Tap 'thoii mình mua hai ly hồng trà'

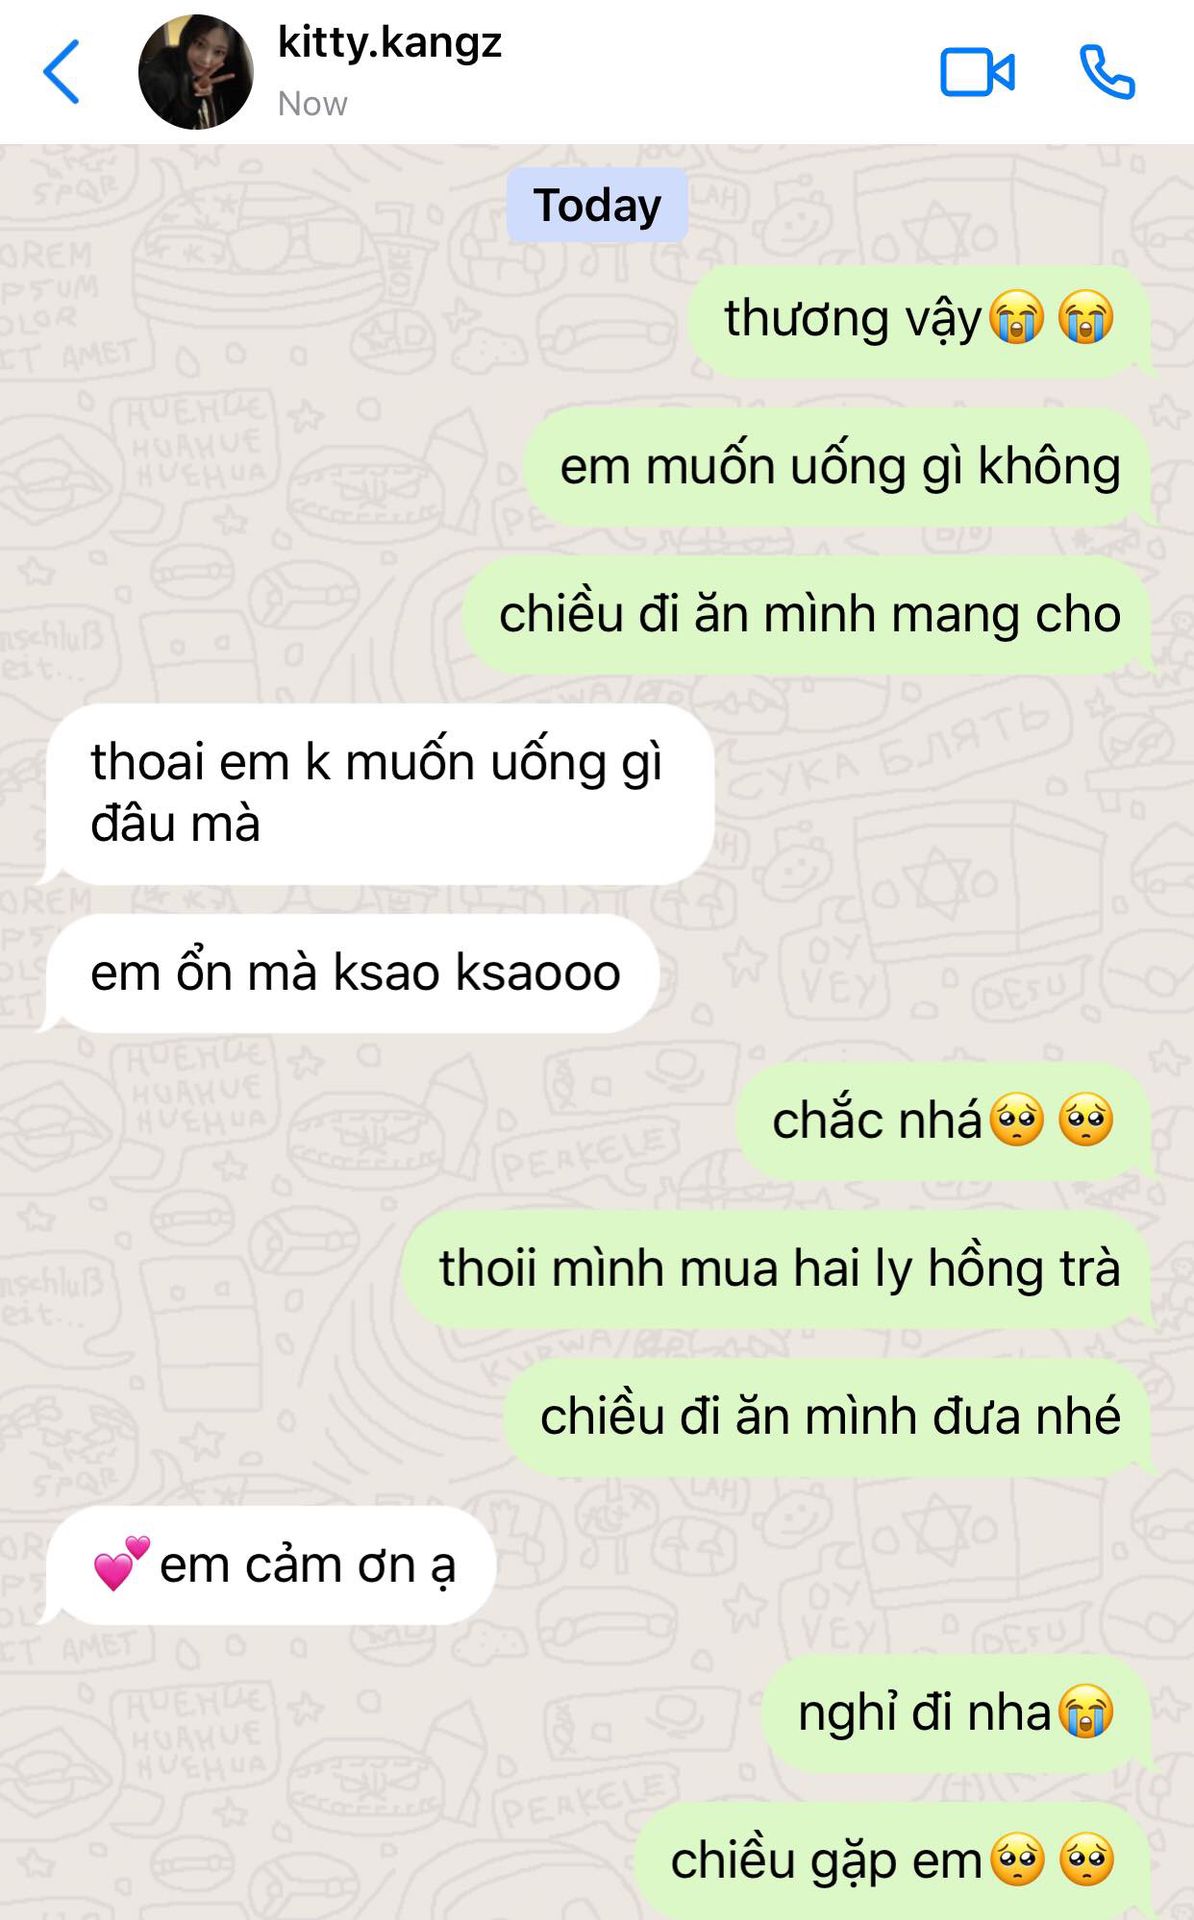point(778,1269)
